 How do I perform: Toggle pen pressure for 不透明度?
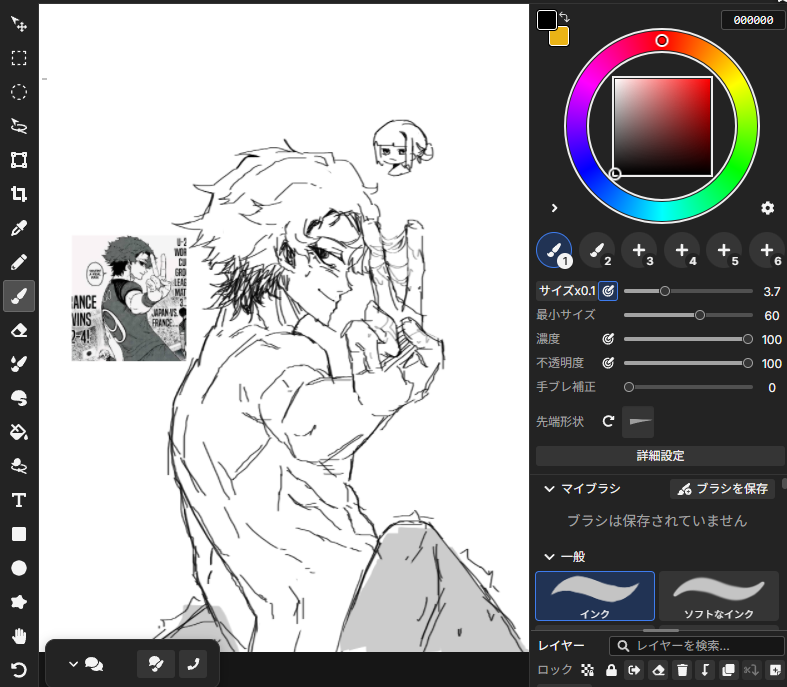pyautogui.click(x=608, y=363)
